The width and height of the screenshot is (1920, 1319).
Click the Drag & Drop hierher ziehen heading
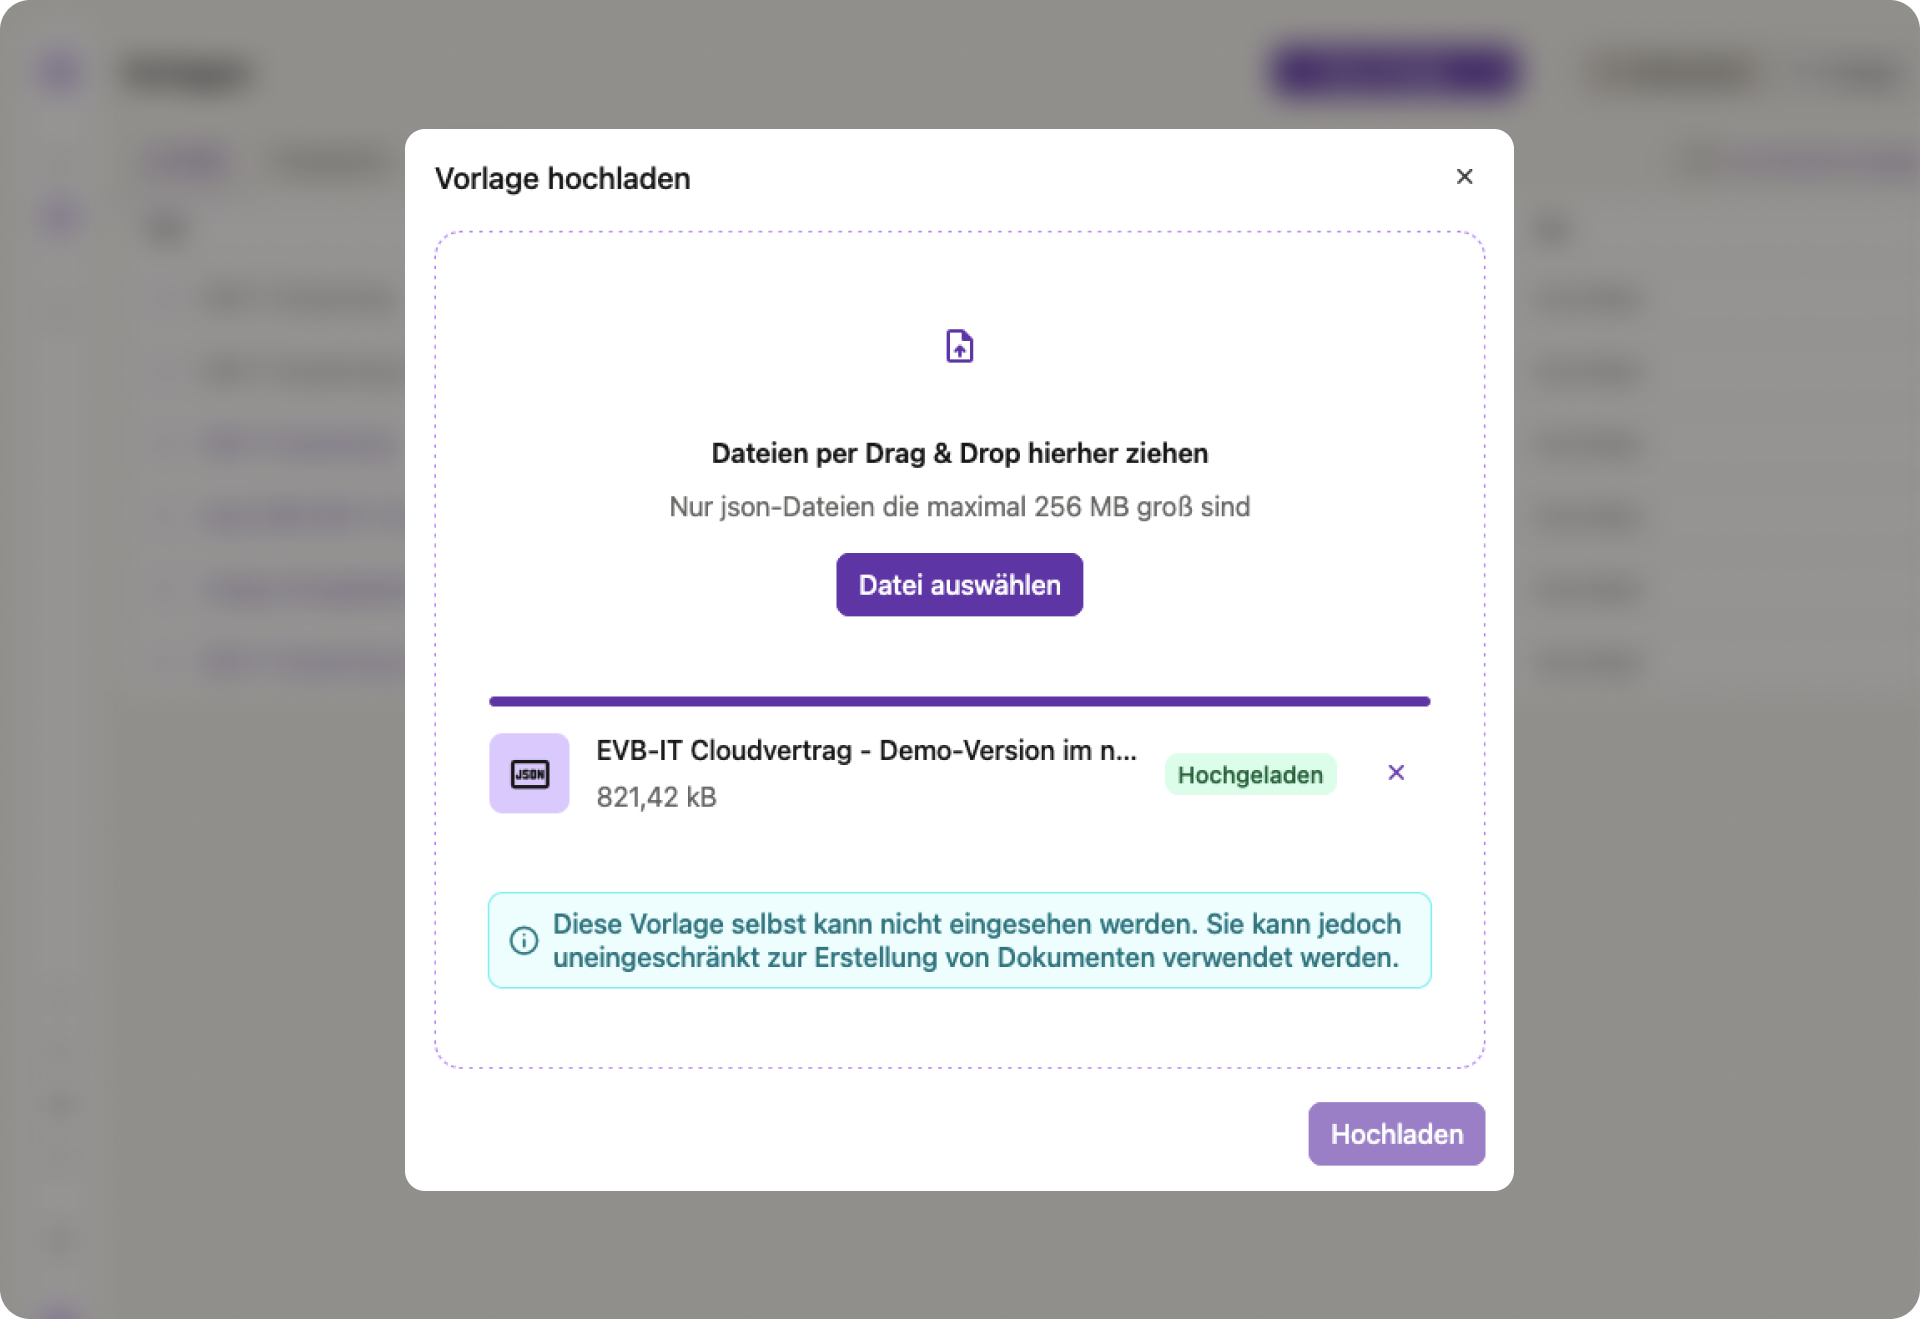(x=959, y=453)
